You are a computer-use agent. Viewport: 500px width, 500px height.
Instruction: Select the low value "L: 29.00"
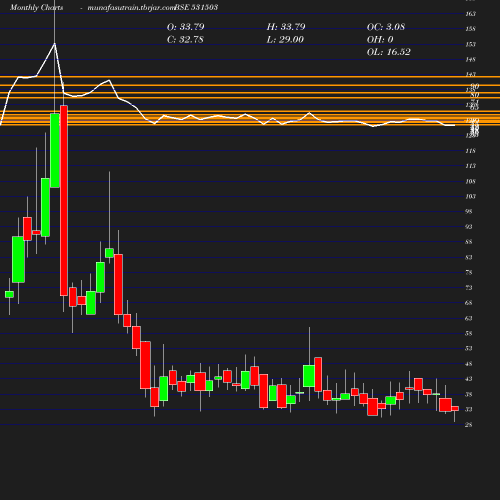[285, 39]
